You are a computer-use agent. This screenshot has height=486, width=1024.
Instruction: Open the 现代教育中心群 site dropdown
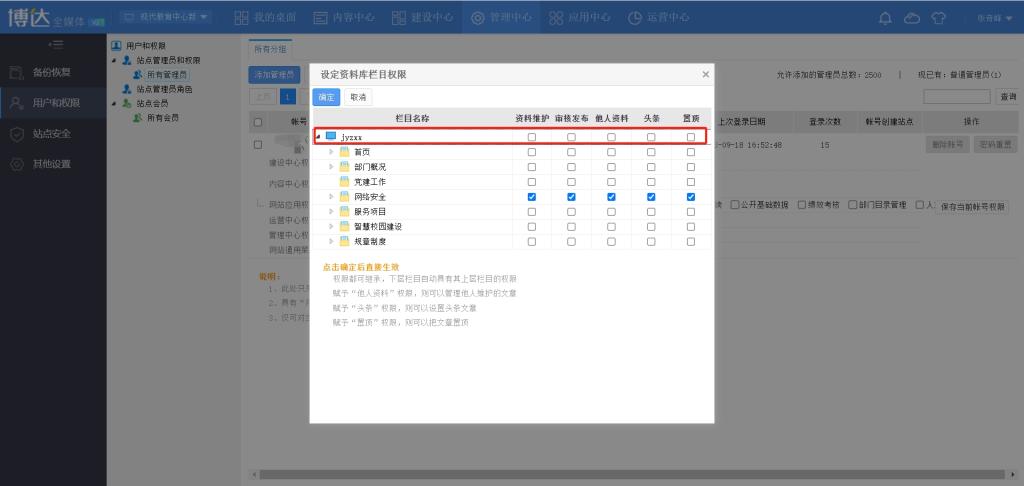point(166,18)
